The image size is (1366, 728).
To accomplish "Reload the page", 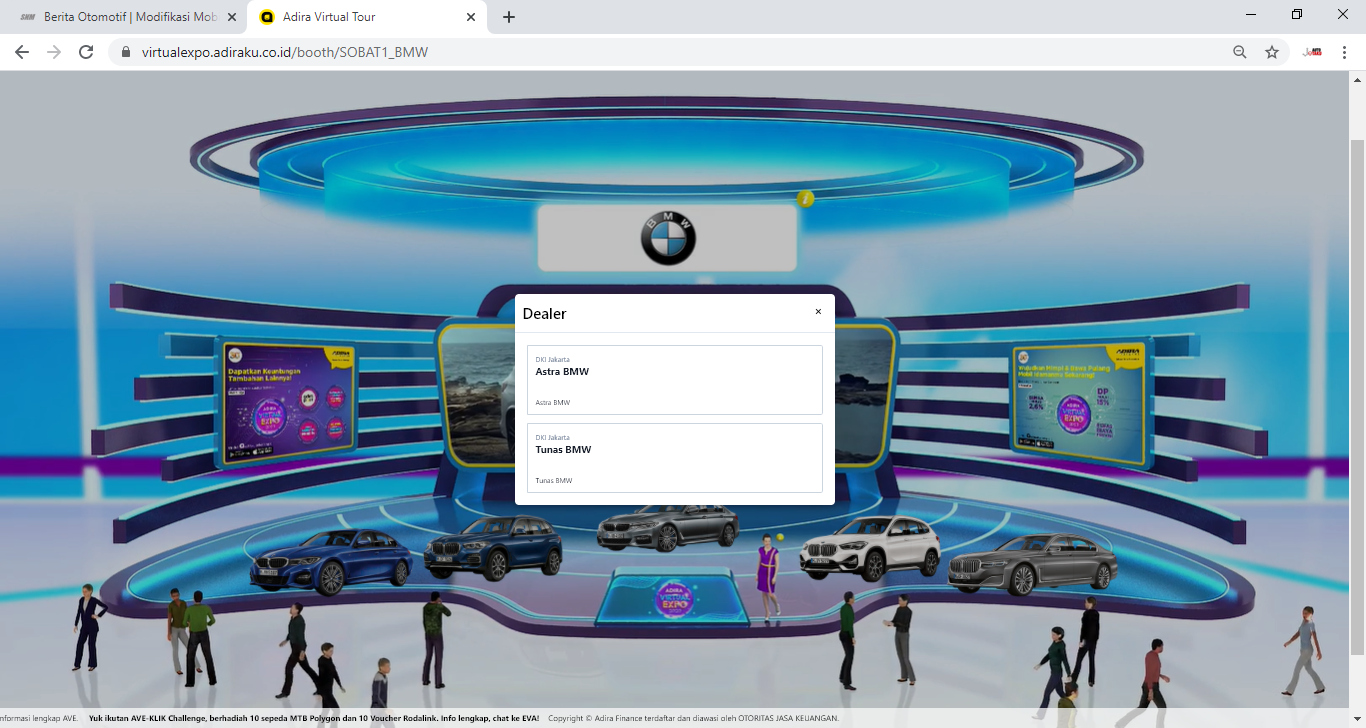I will click(x=86, y=52).
